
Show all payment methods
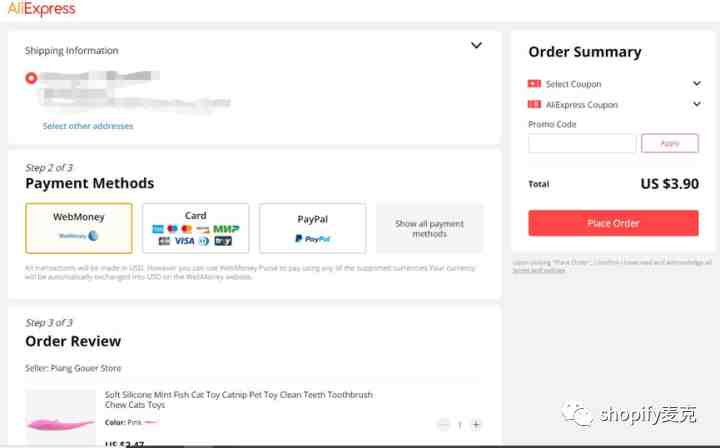[x=429, y=228]
